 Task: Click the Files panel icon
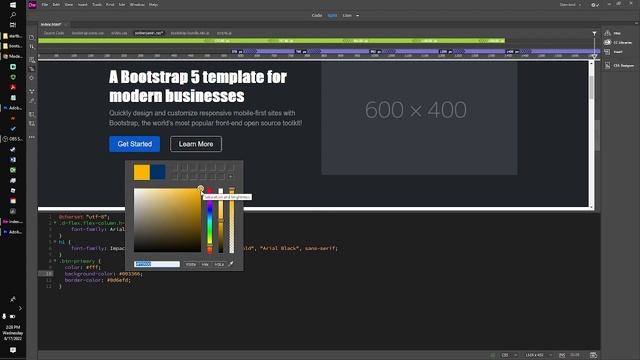click(x=607, y=33)
